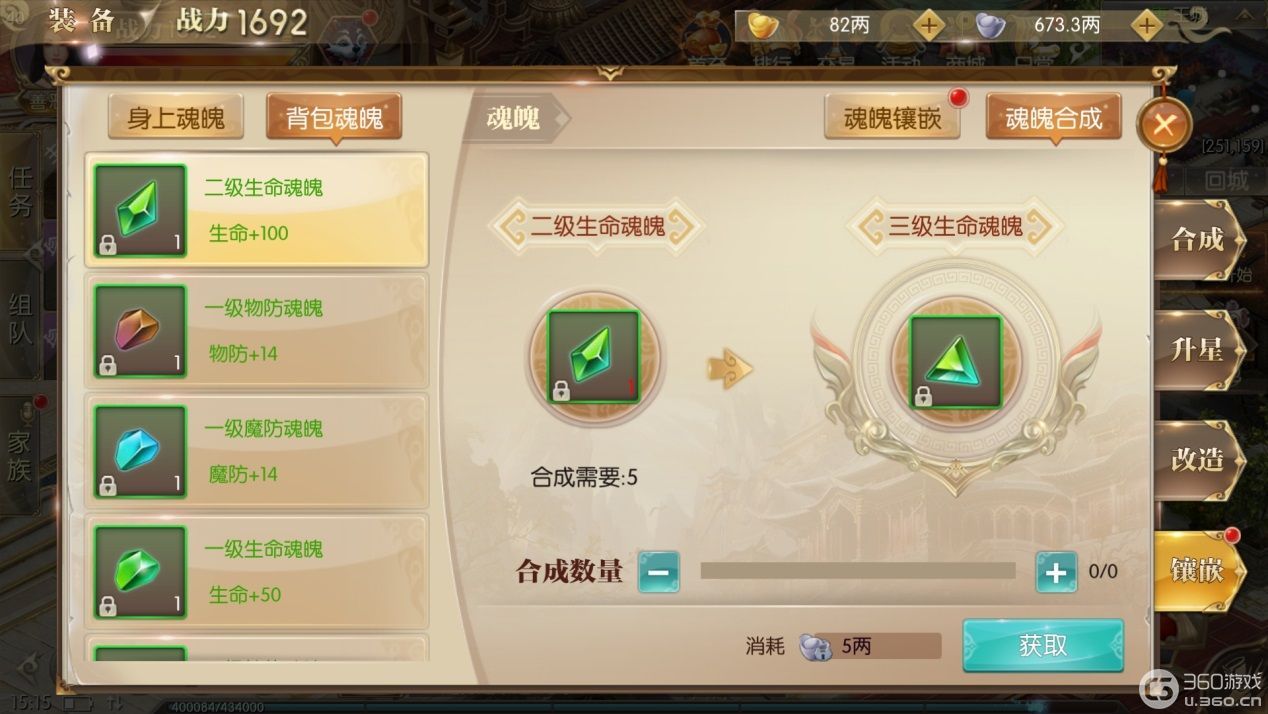Select the 二级生命魂魄 green gem icon in list
Viewport: 1268px width, 714px height.
[x=140, y=211]
